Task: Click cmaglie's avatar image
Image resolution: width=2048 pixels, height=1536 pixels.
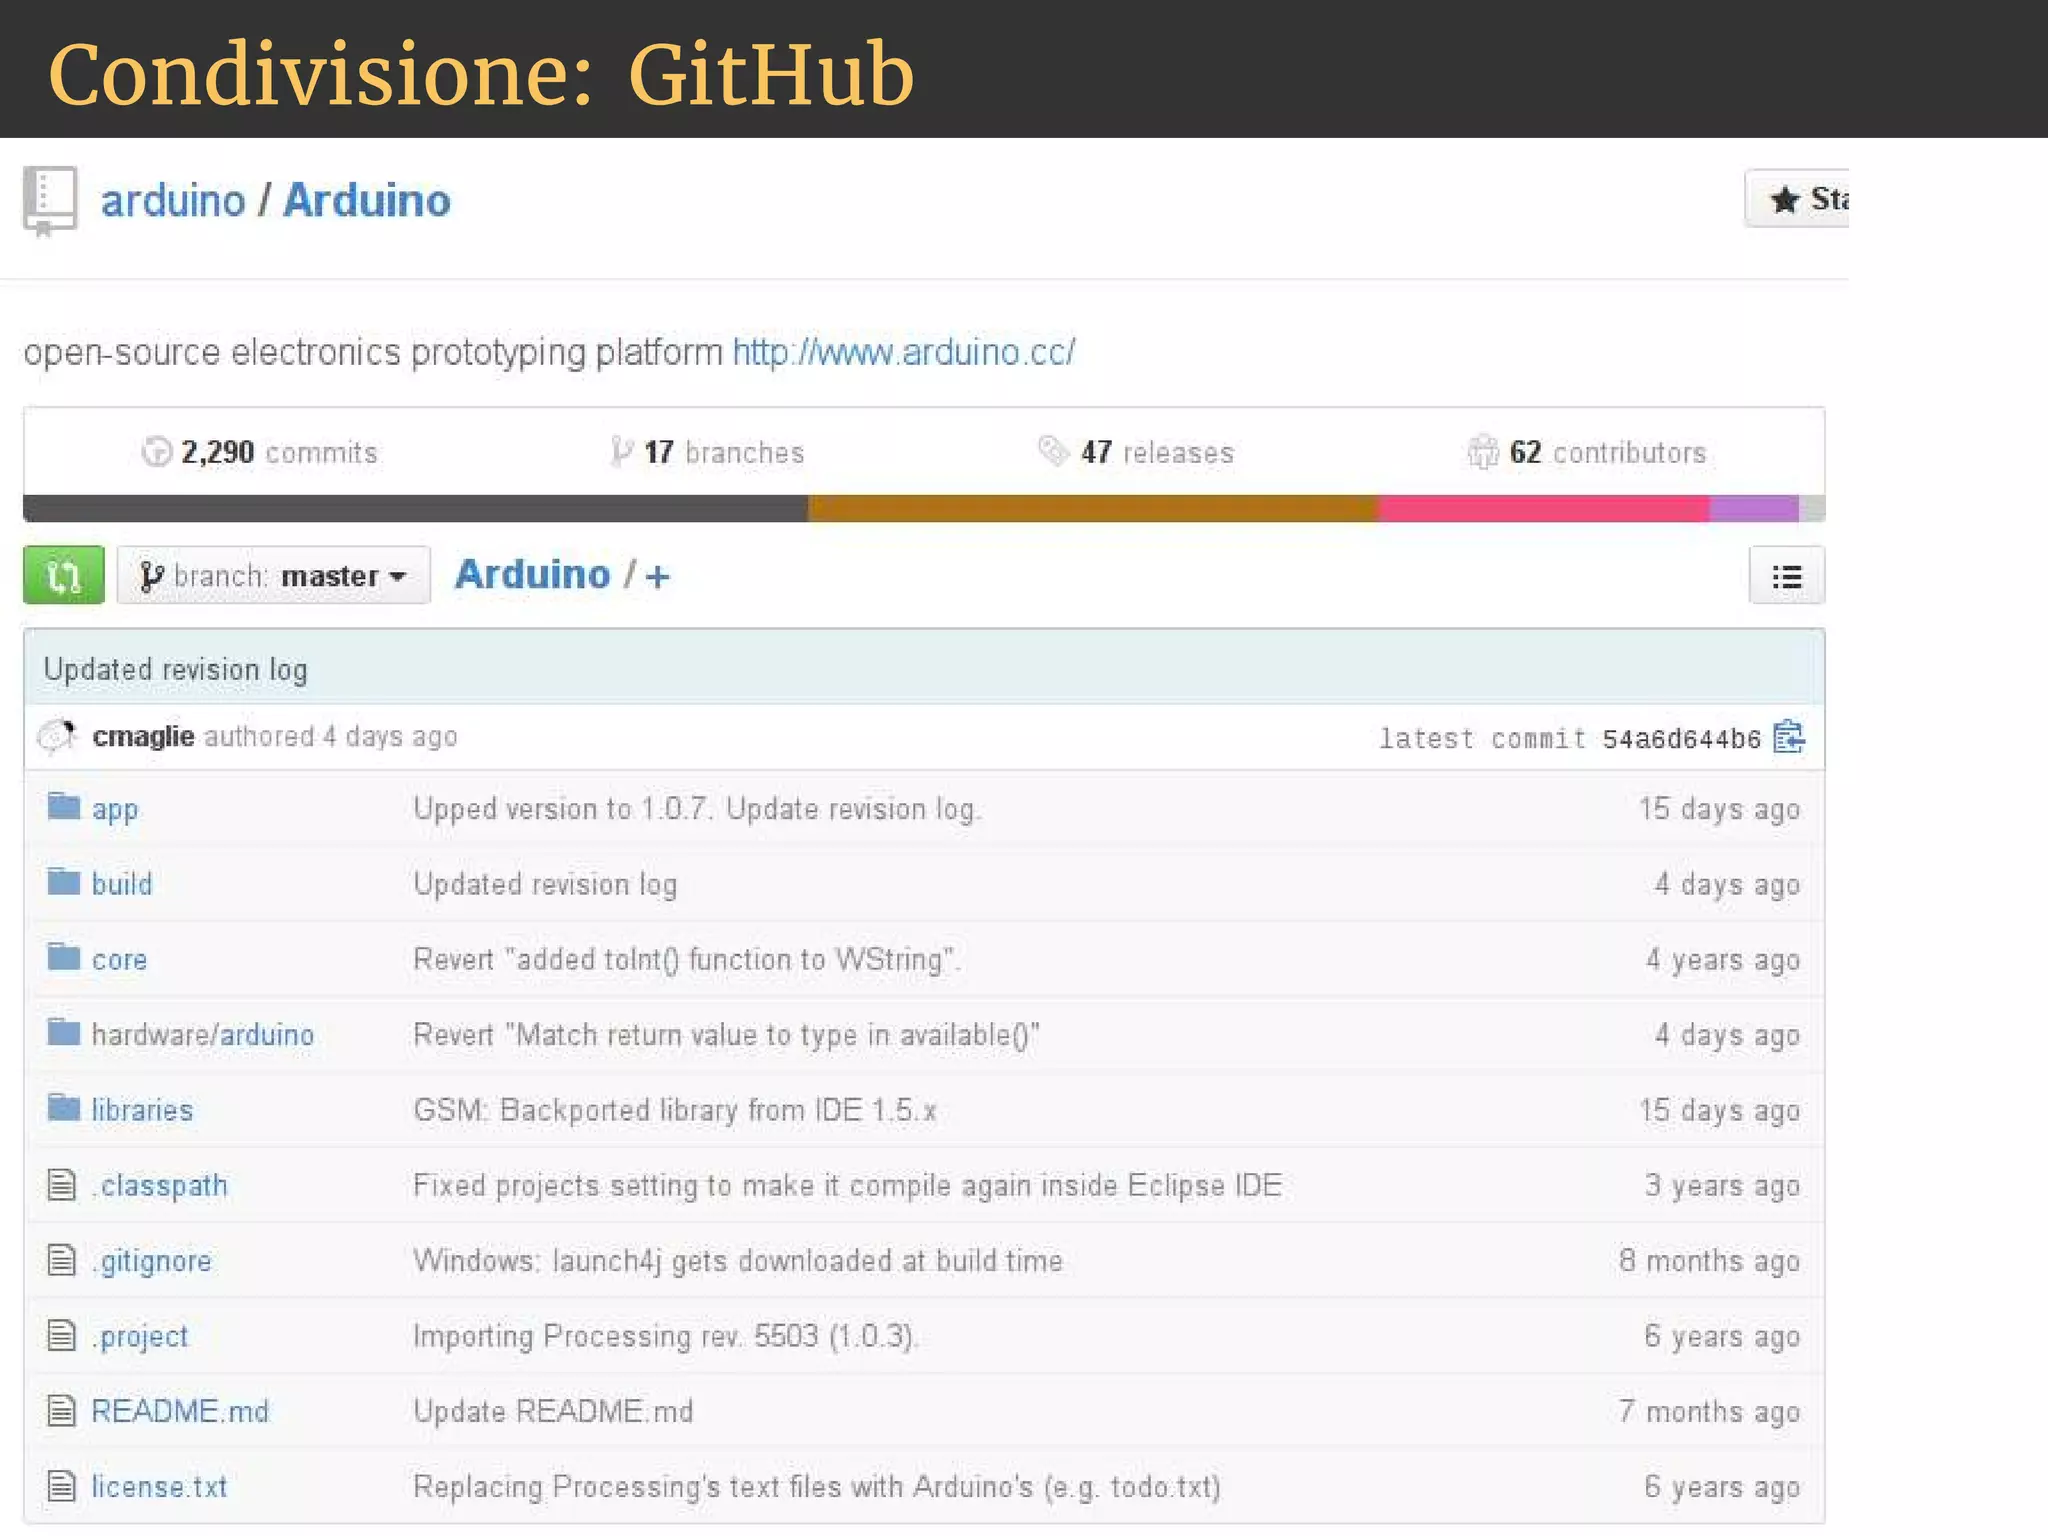Action: 58,736
